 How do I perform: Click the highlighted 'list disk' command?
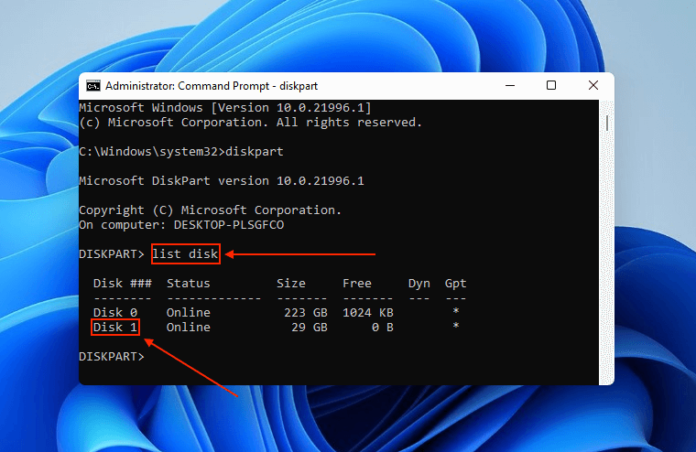(x=185, y=254)
